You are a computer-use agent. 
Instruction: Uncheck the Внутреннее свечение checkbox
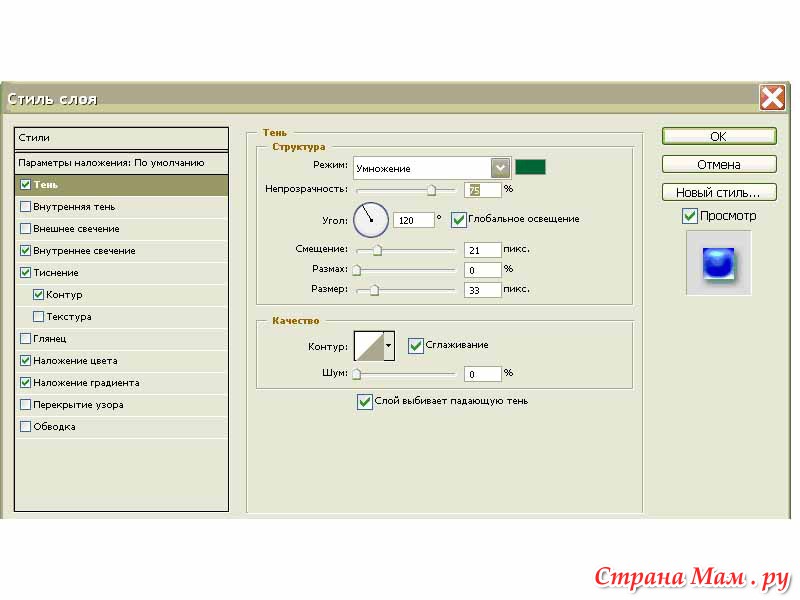pyautogui.click(x=25, y=251)
